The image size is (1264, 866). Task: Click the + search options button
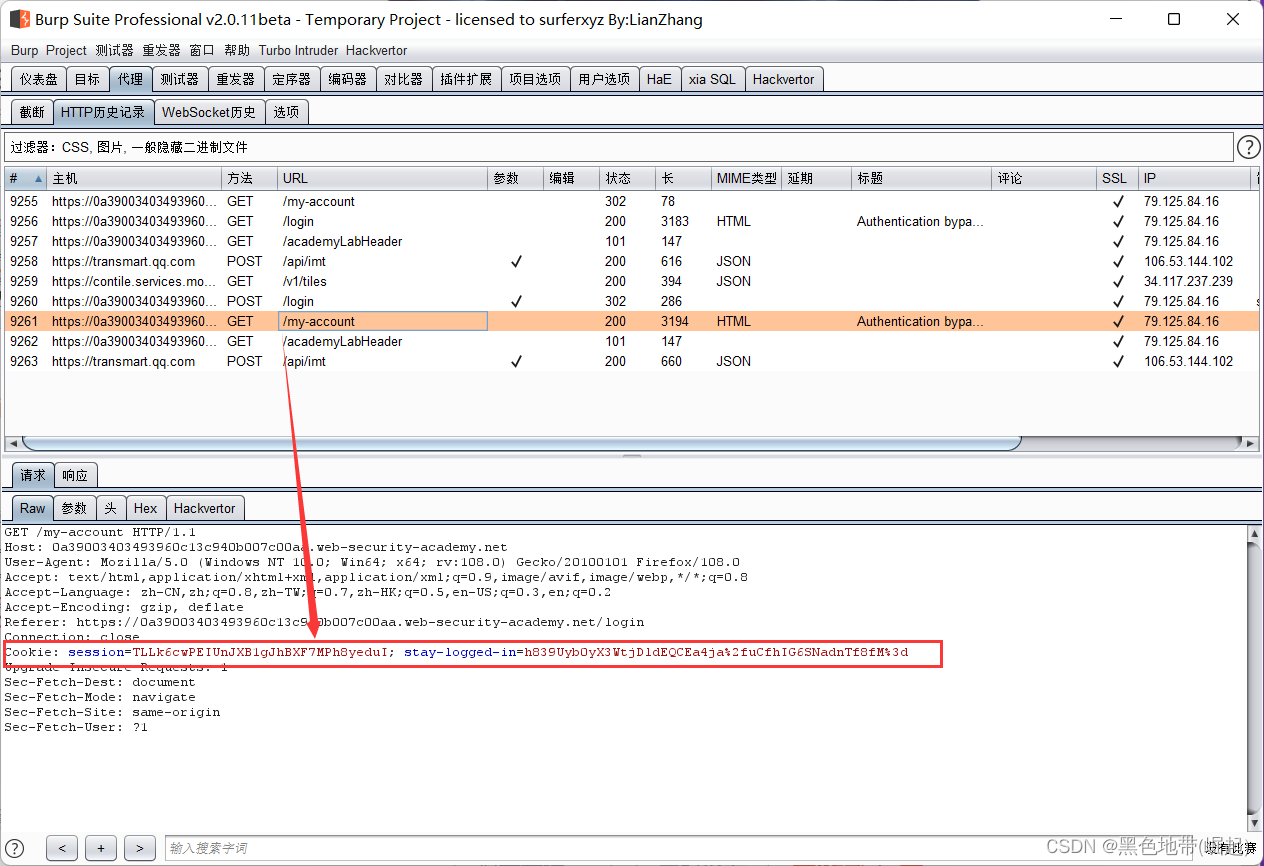tap(101, 848)
